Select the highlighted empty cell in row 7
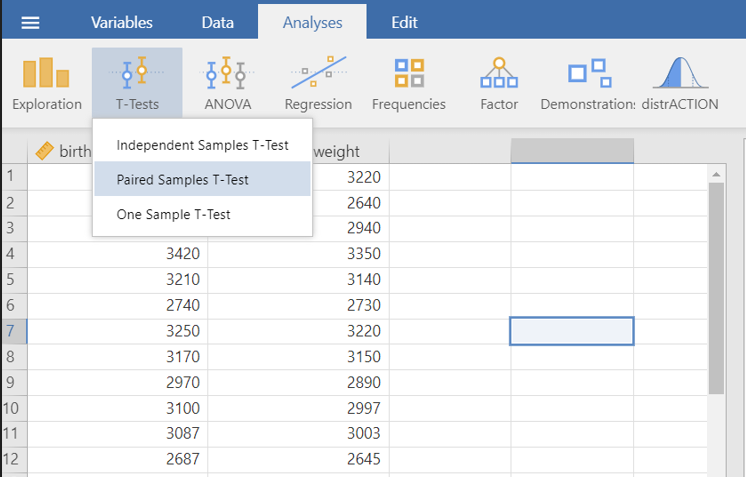This screenshot has height=477, width=746. [x=571, y=331]
